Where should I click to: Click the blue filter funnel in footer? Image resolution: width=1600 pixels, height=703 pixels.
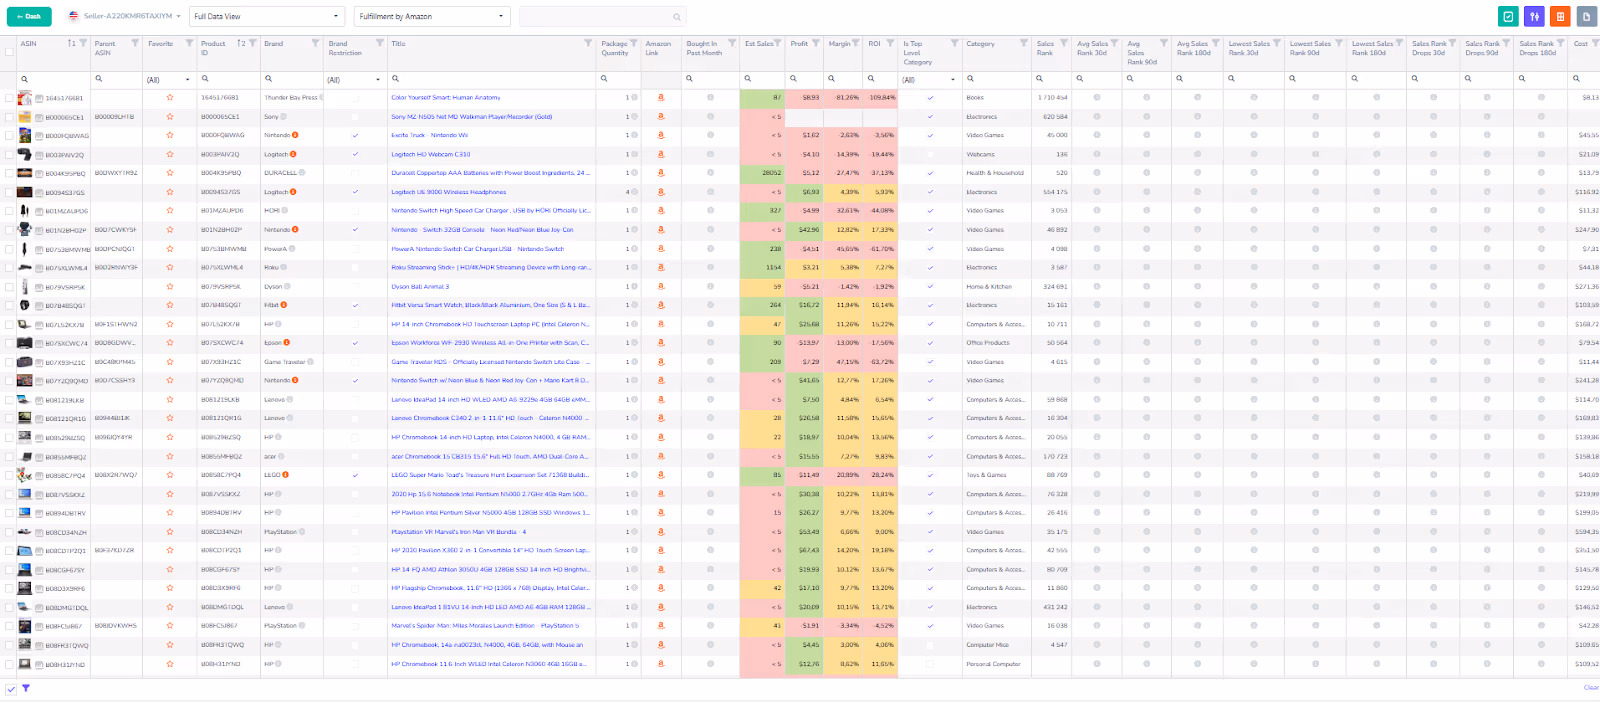pos(26,688)
